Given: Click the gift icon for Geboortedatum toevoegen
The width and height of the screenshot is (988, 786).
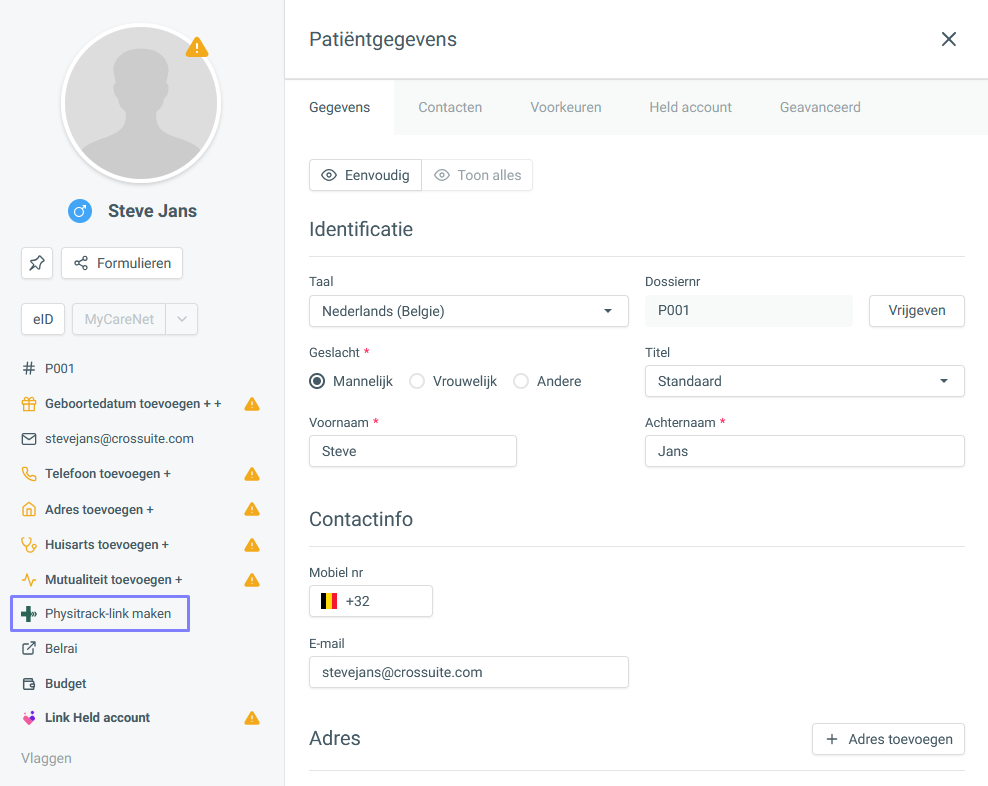Looking at the screenshot, I should pyautogui.click(x=28, y=404).
